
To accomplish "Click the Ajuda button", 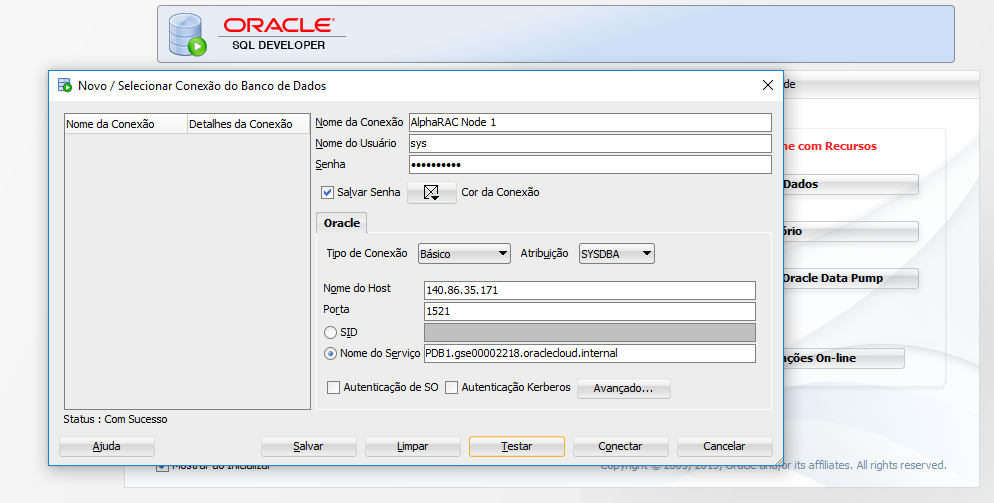I will [x=106, y=446].
